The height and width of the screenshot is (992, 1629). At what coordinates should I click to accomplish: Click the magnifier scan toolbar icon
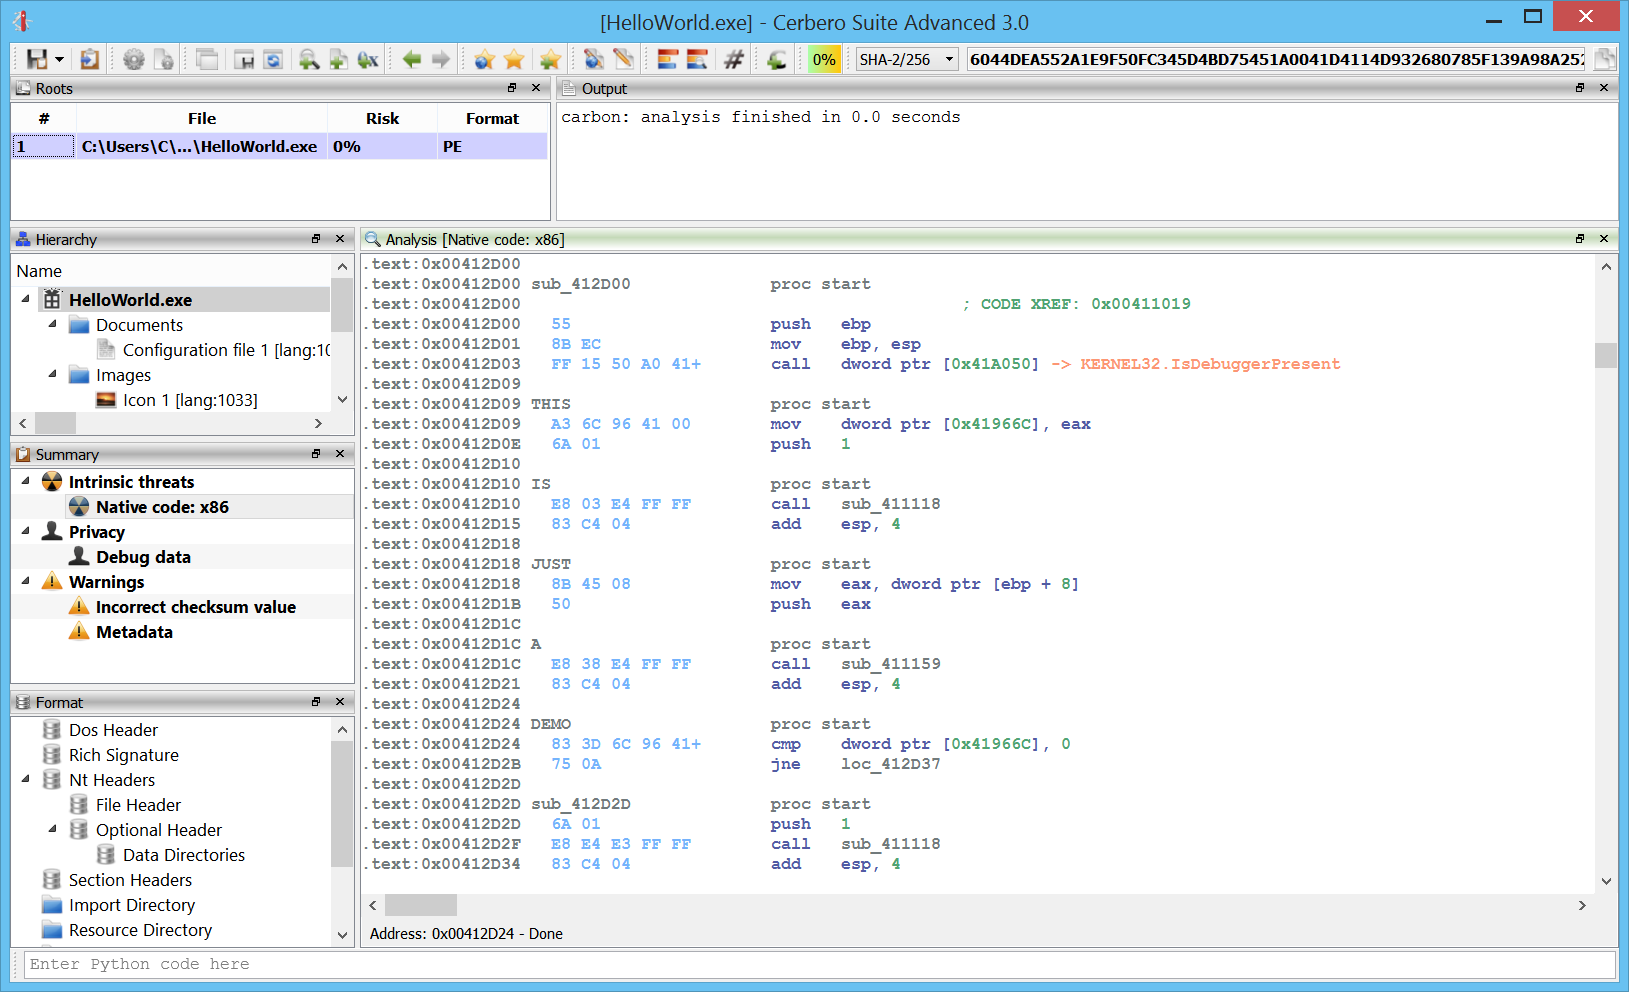pyautogui.click(x=309, y=59)
